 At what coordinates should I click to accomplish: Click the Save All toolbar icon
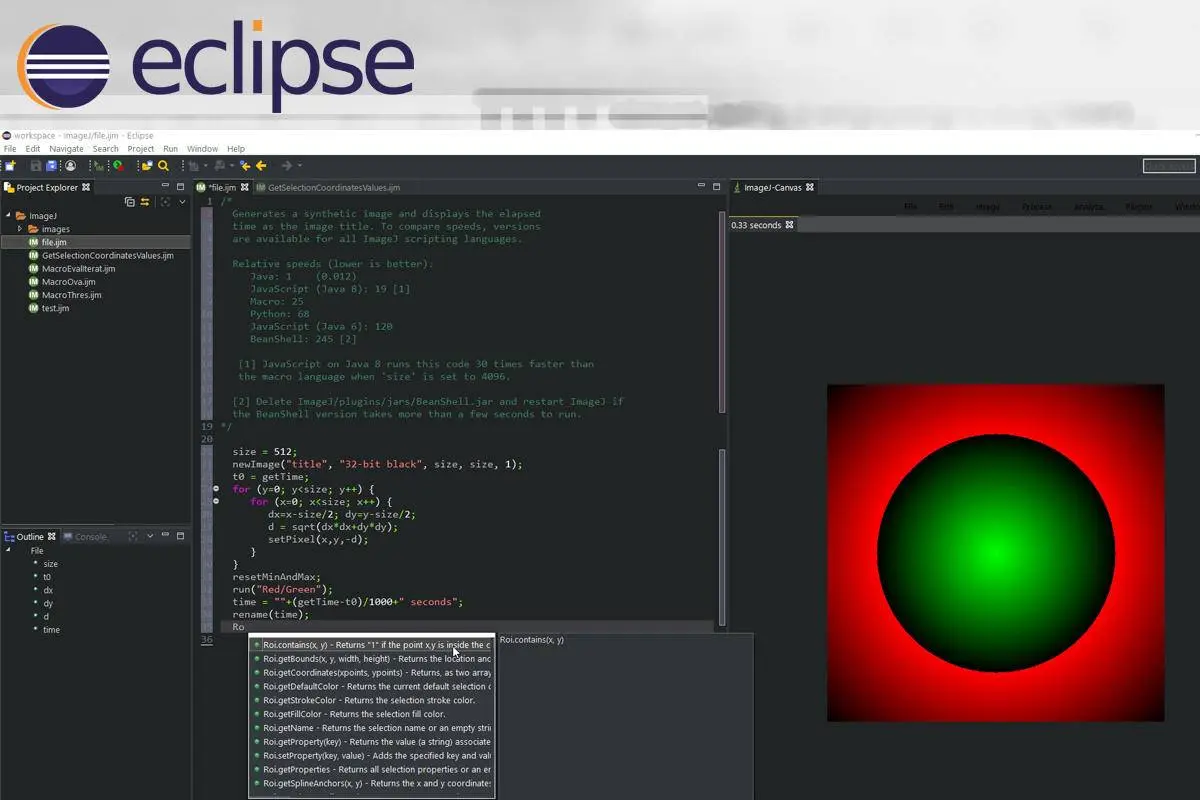(x=51, y=165)
